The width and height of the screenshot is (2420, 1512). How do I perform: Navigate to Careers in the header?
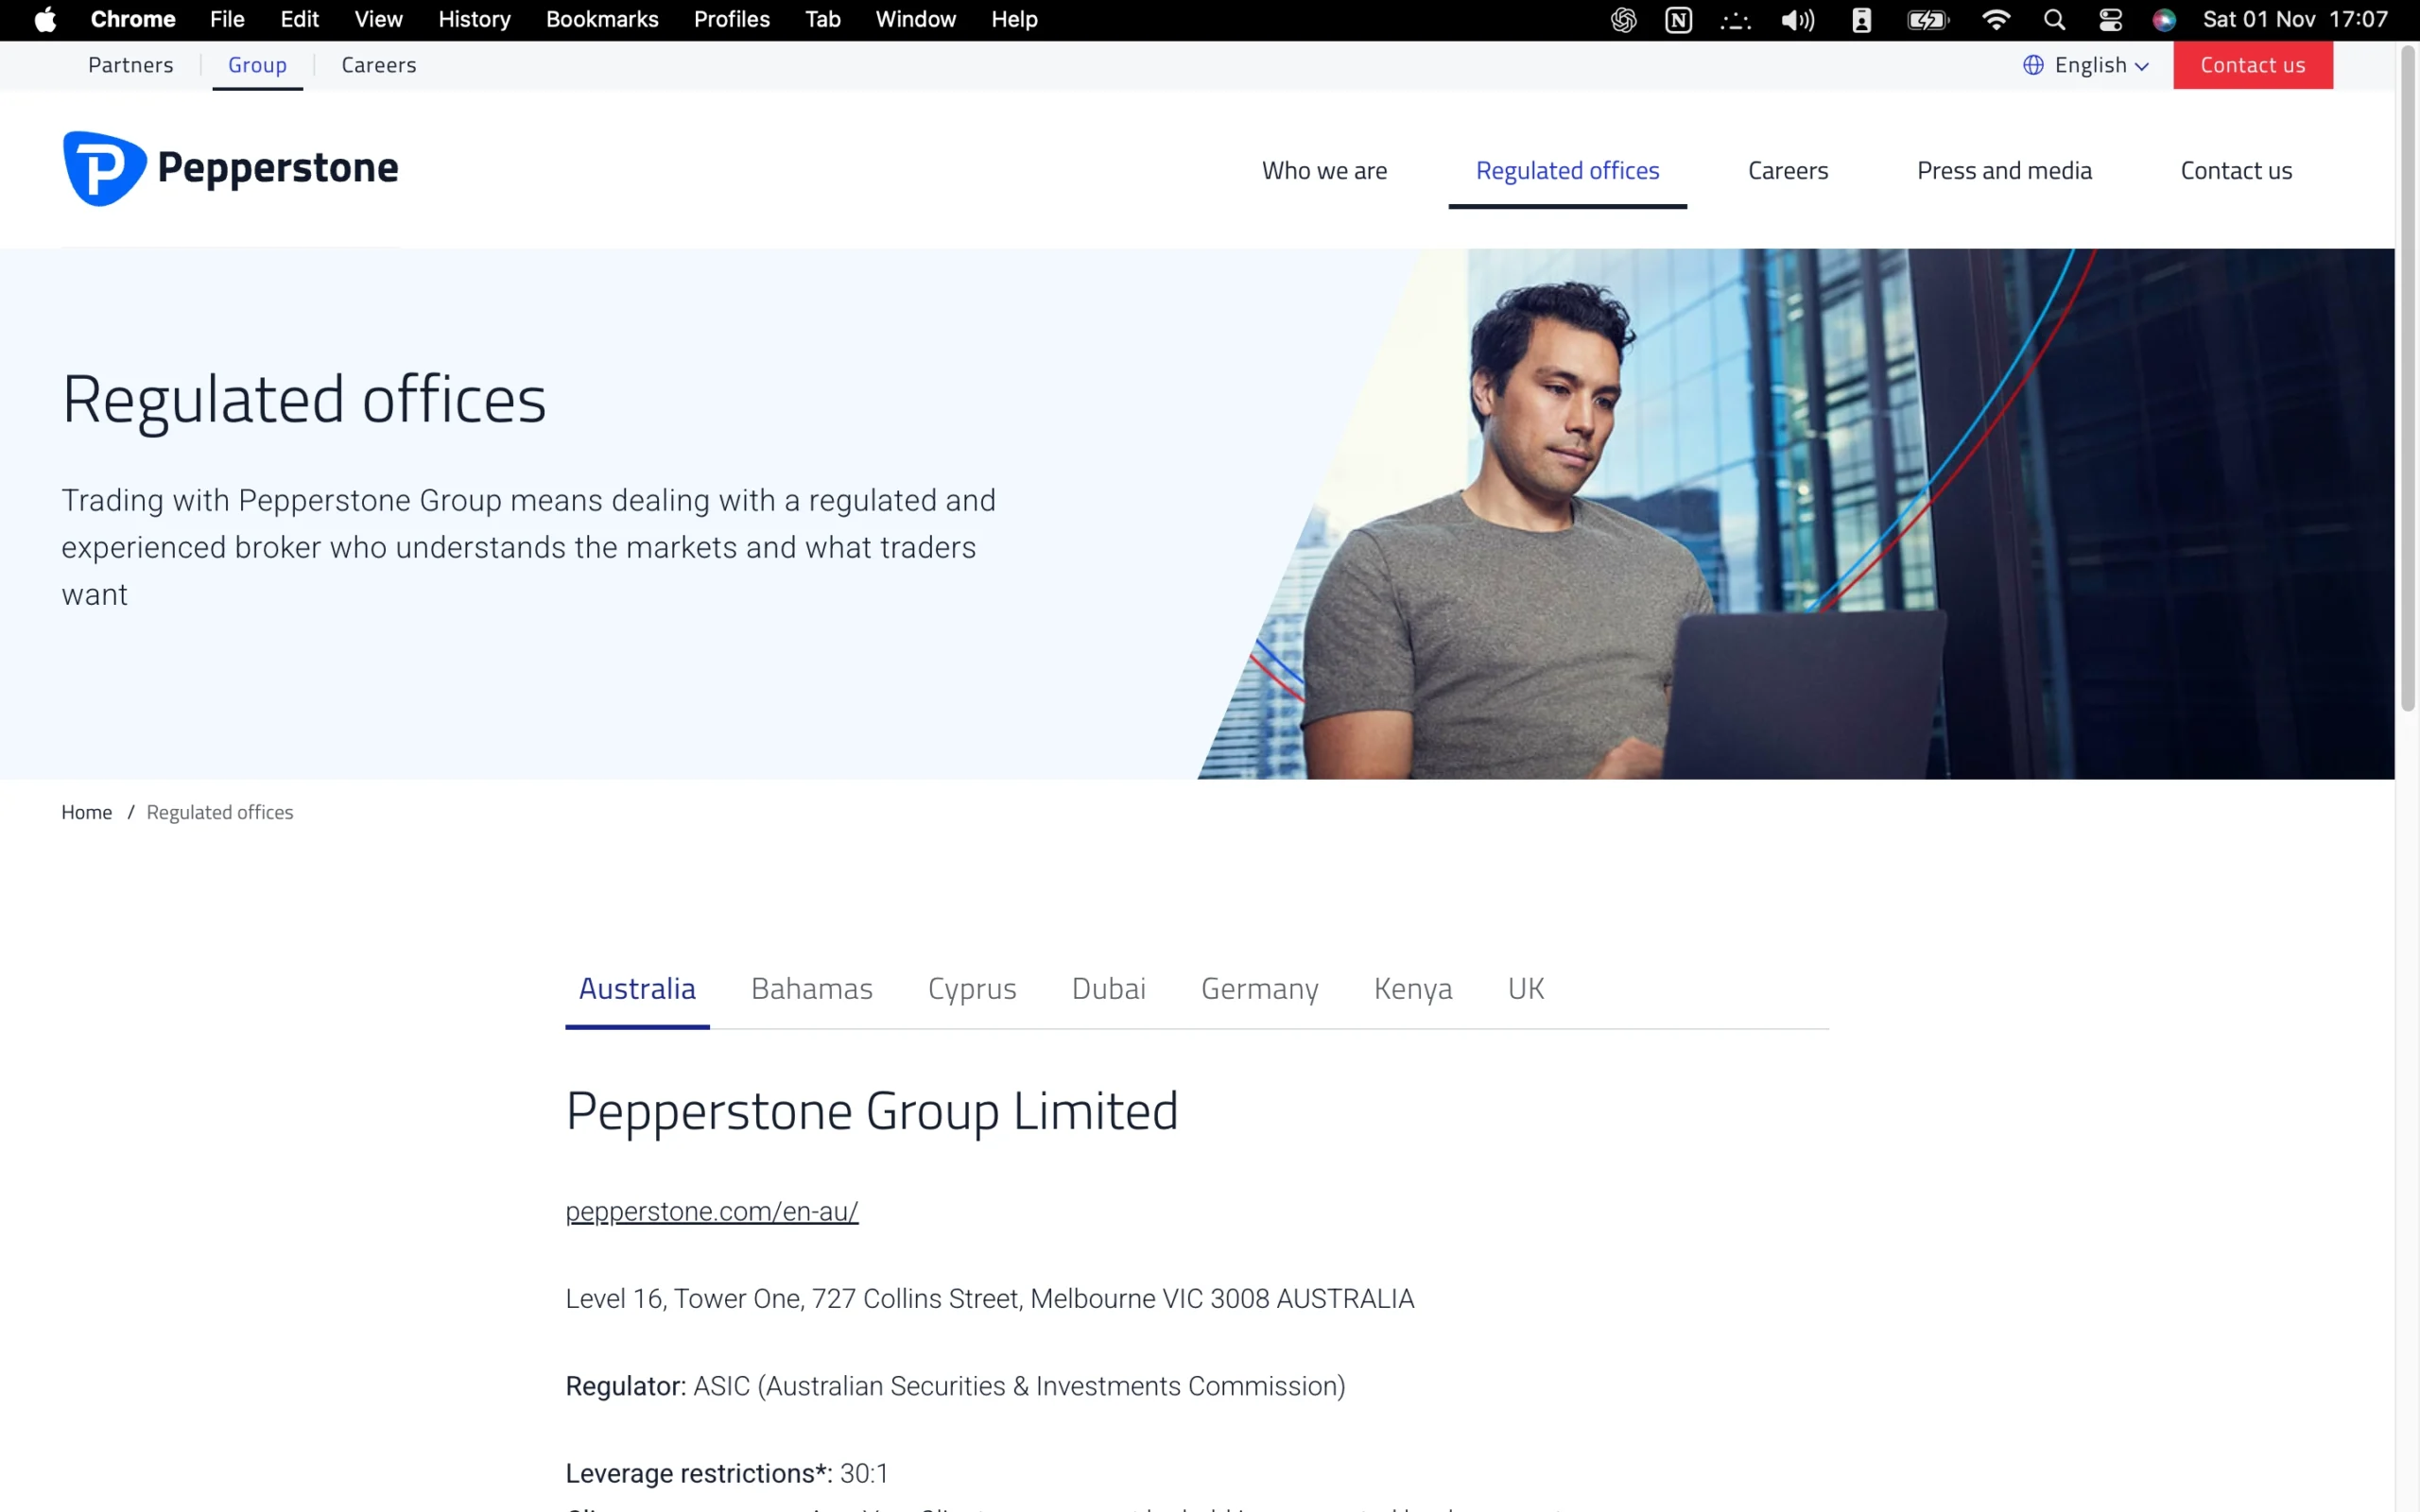tap(1788, 170)
